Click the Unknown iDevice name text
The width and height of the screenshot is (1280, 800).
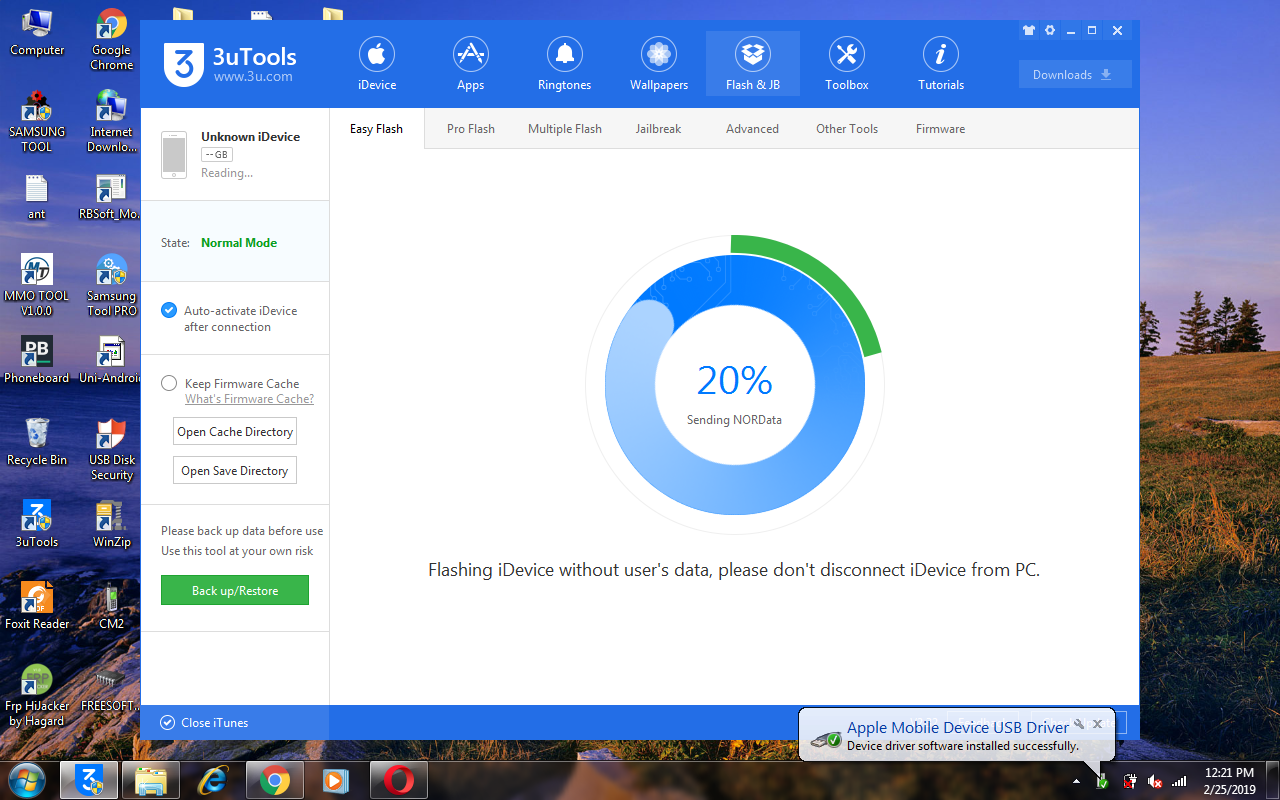pos(251,137)
